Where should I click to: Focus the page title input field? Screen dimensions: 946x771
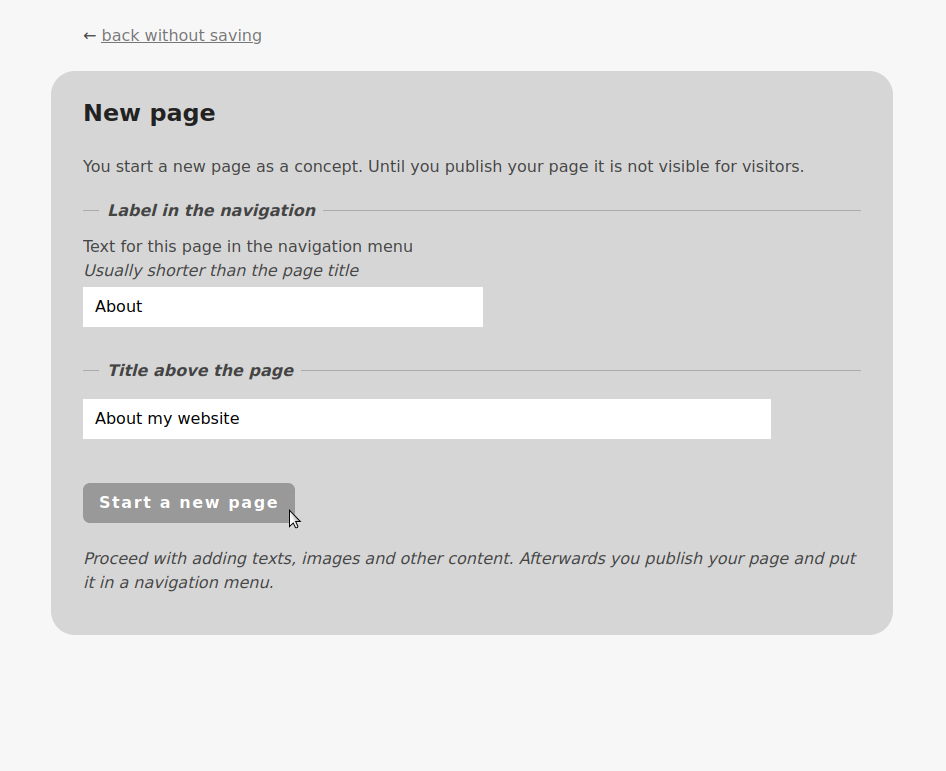[x=426, y=419]
